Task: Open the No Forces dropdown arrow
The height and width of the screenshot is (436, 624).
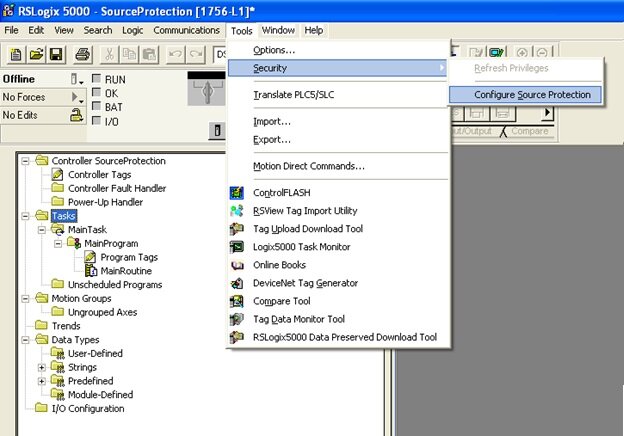Action: coord(77,97)
